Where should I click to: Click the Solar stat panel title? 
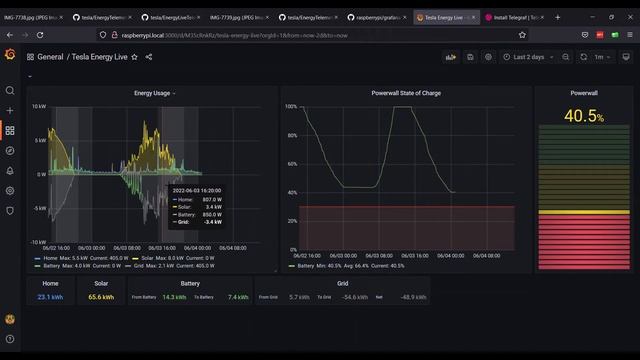tap(101, 283)
